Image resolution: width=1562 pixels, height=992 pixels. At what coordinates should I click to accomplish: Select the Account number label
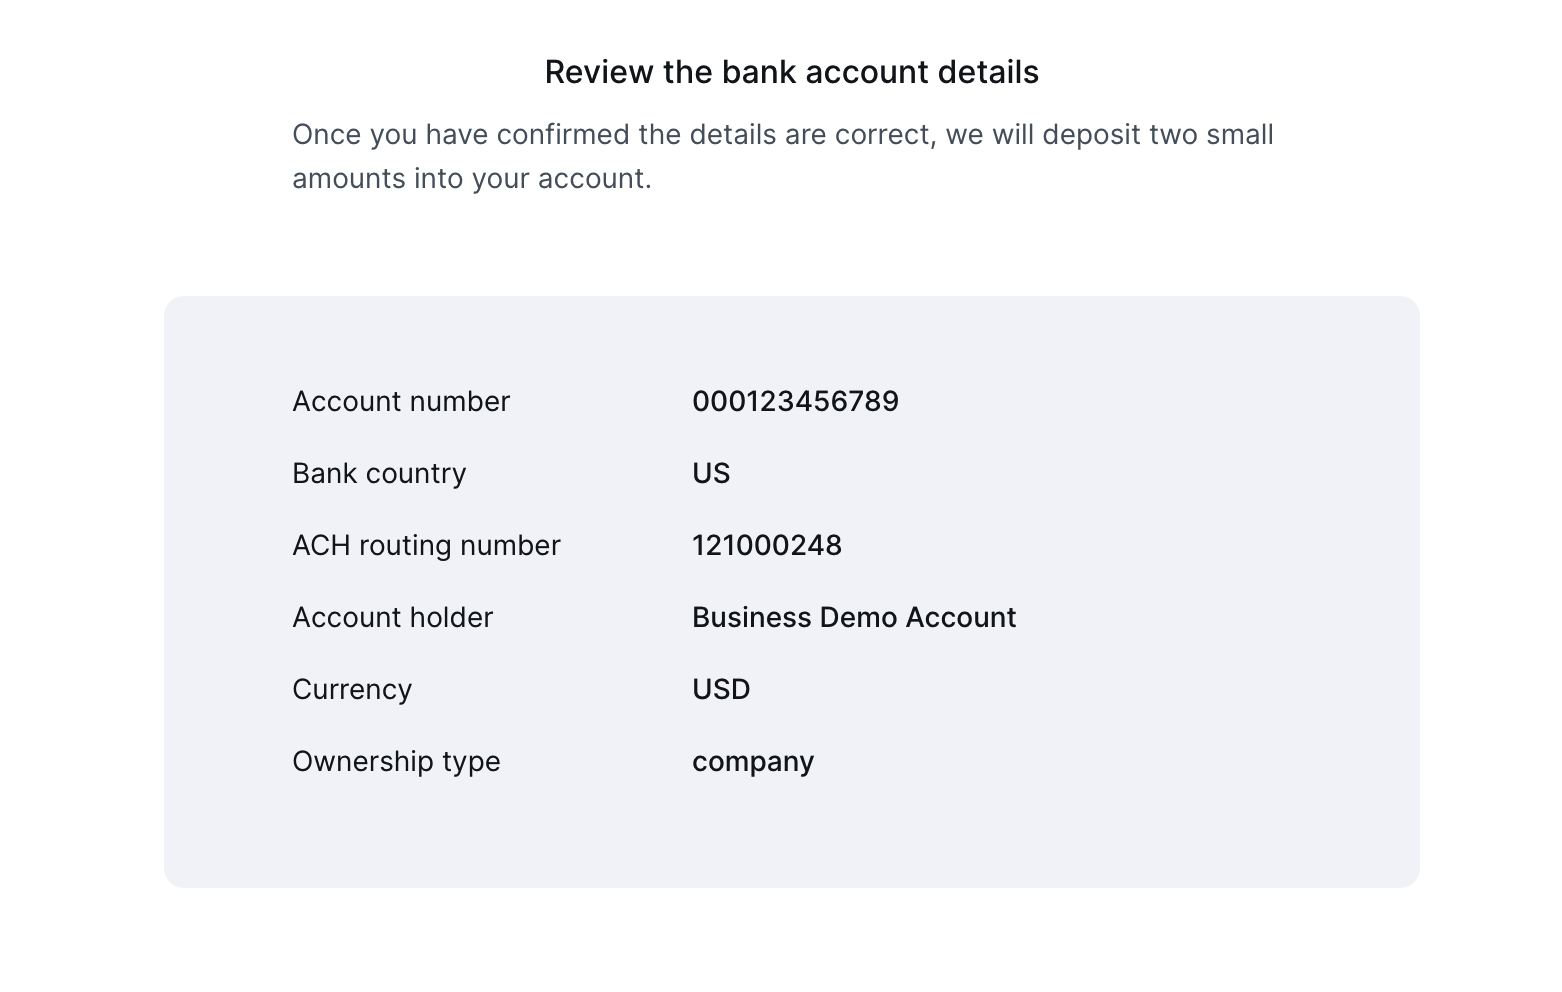(x=401, y=401)
